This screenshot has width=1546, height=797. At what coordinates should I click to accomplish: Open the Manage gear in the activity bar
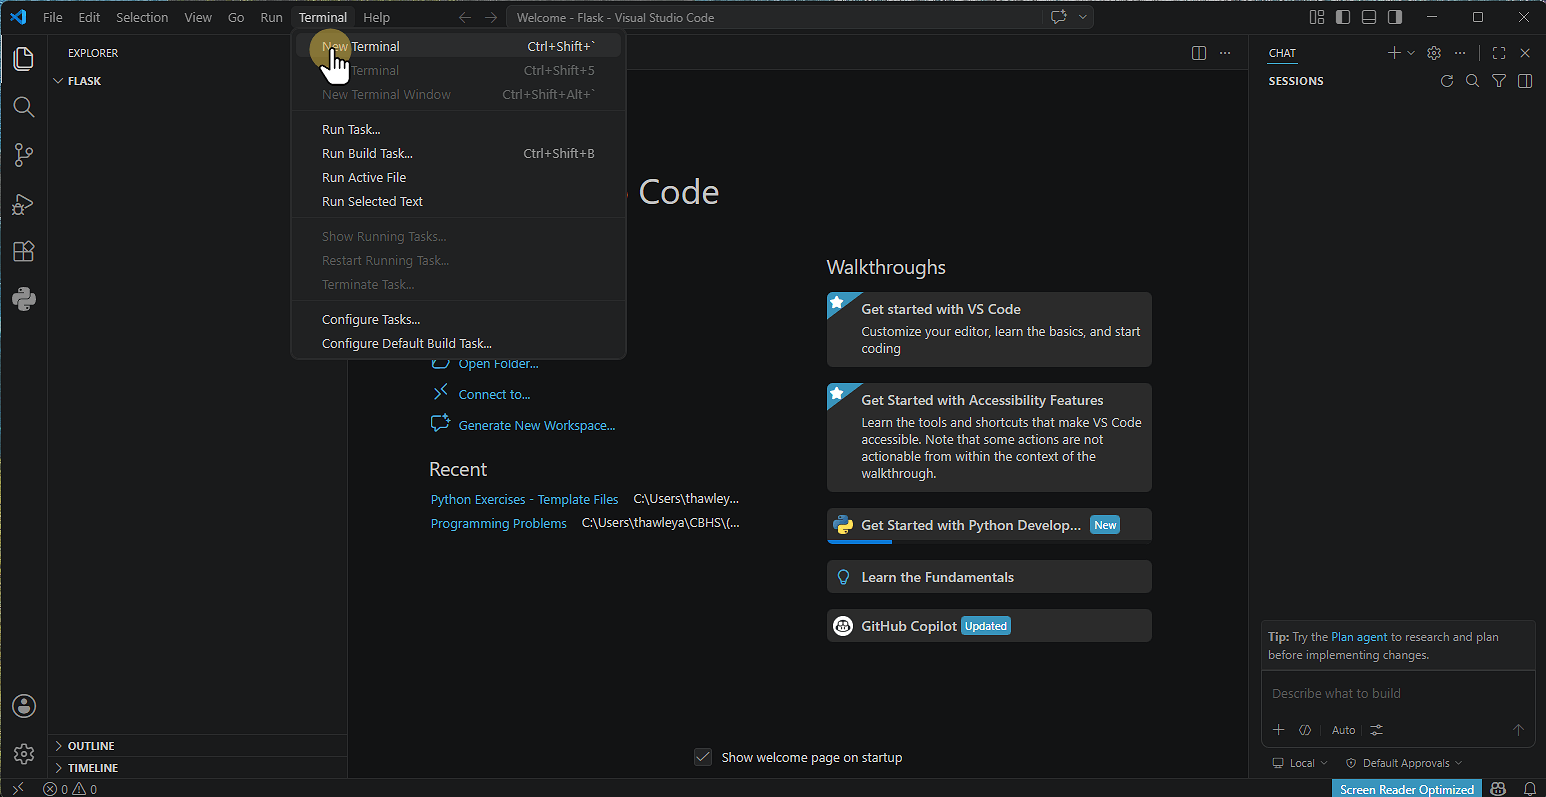pyautogui.click(x=24, y=753)
